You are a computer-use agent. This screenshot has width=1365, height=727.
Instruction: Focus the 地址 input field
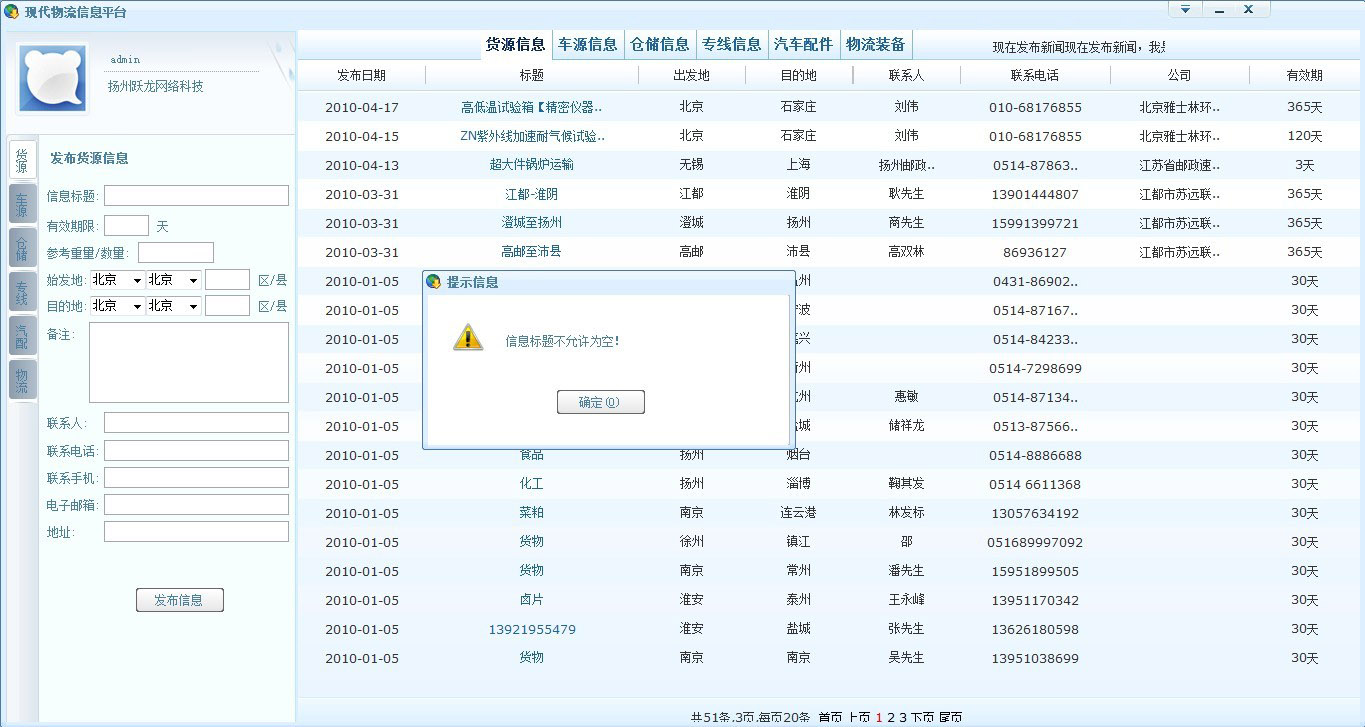[x=196, y=532]
